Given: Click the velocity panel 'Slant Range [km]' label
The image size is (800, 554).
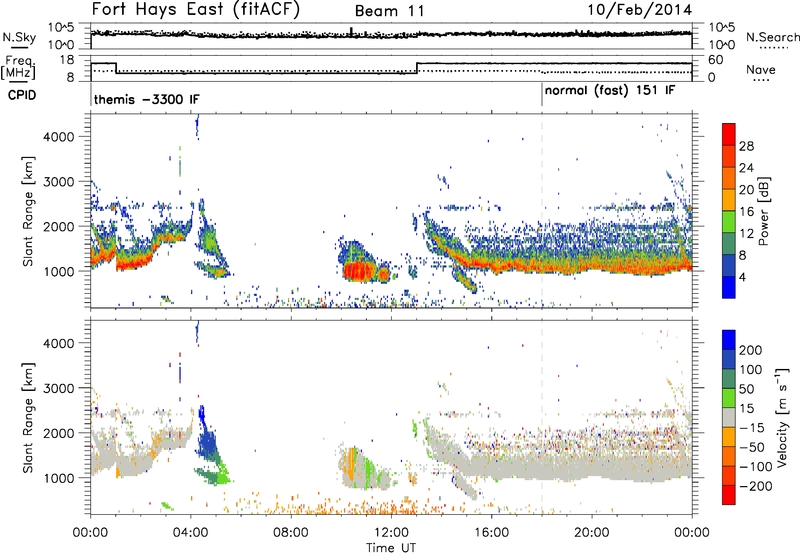Looking at the screenshot, I should coord(28,418).
